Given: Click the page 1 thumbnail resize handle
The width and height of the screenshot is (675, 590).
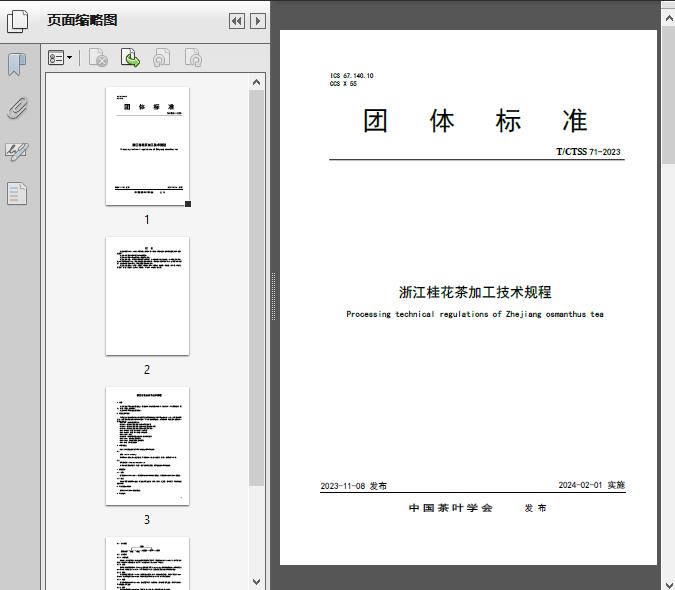Looking at the screenshot, I should pyautogui.click(x=188, y=204).
